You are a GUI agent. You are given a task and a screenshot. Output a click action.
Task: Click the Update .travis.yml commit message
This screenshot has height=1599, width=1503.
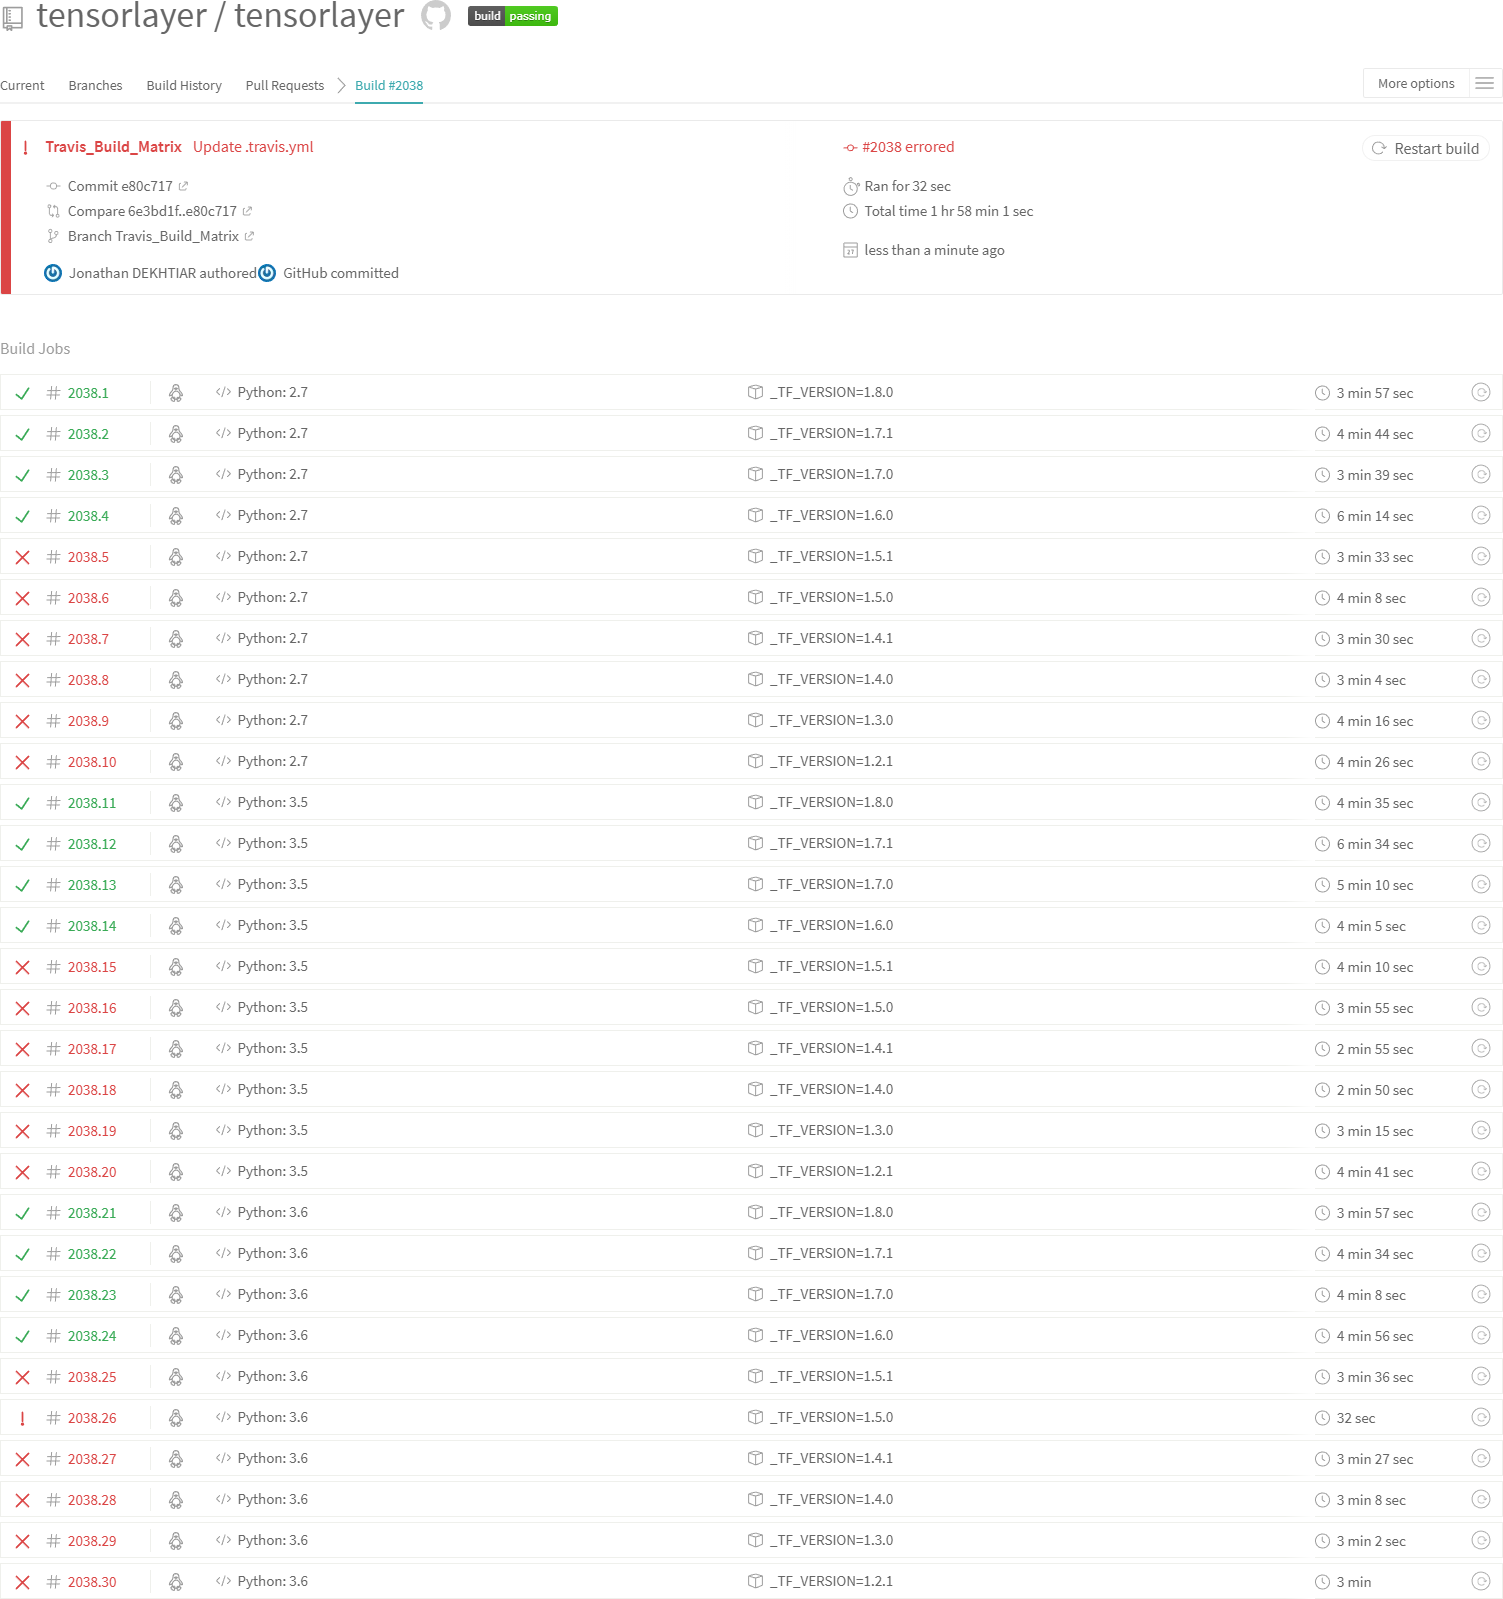pos(253,147)
